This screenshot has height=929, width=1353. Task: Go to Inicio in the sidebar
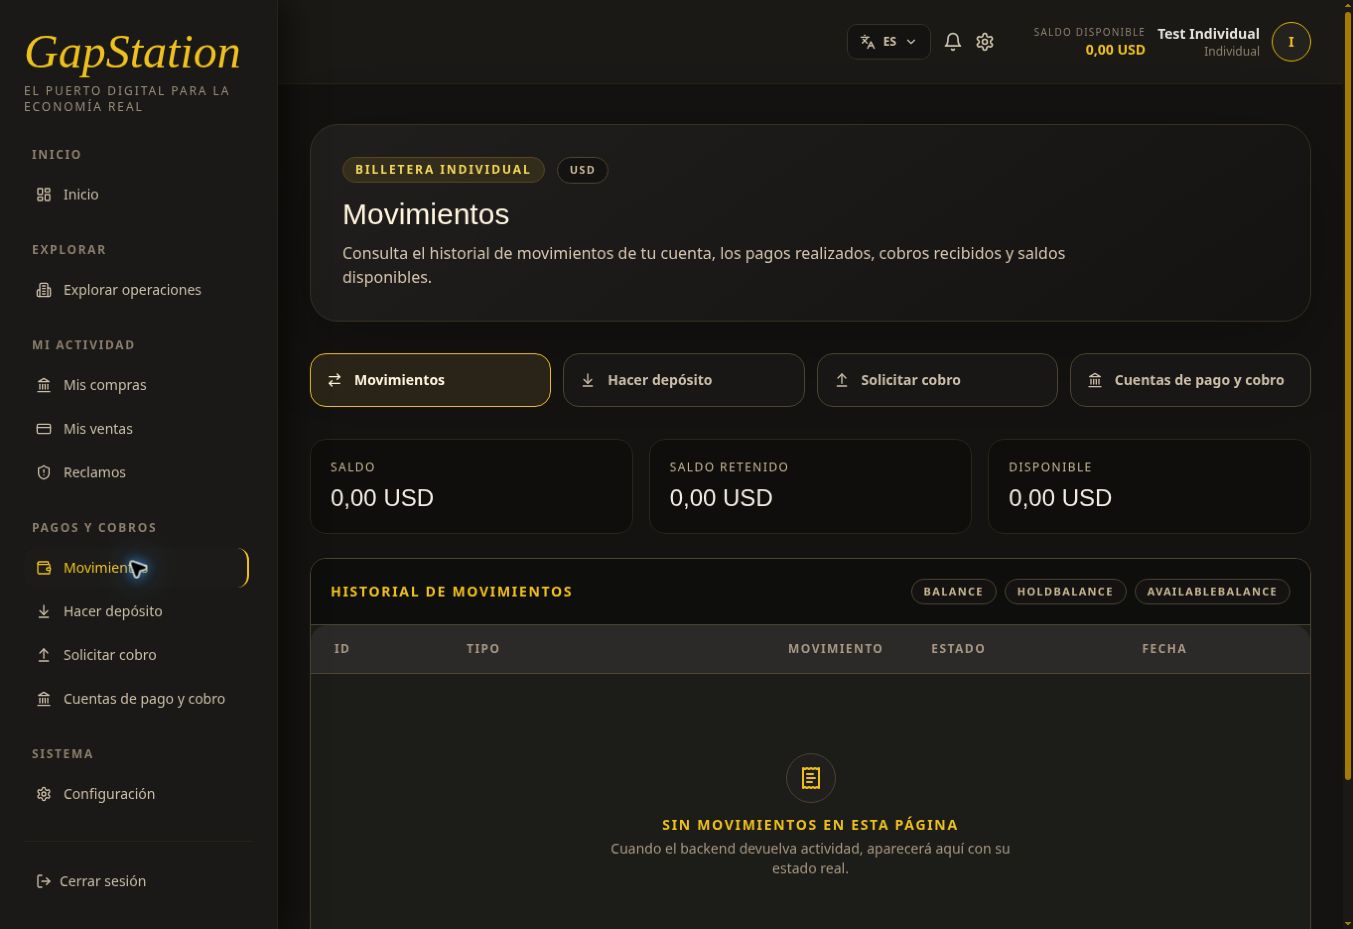coord(138,195)
